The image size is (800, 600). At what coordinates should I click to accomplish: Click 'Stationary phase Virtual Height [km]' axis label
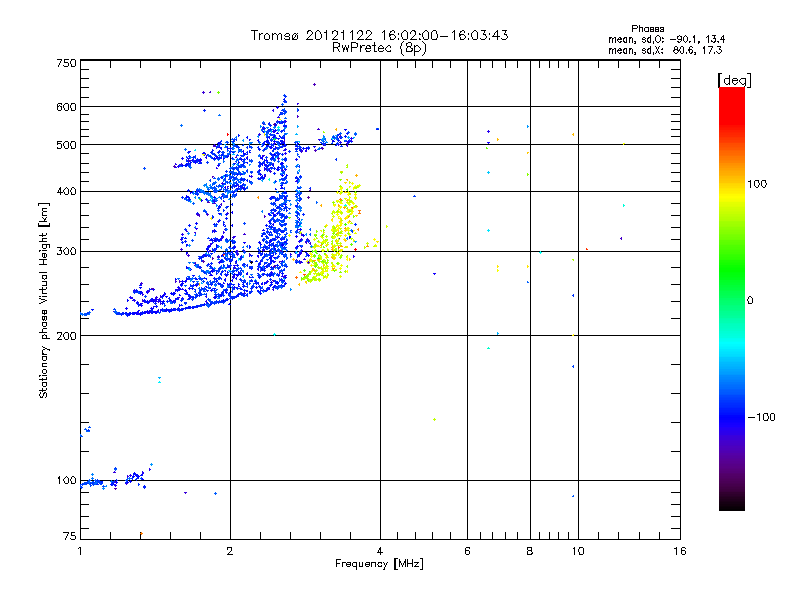(43, 300)
